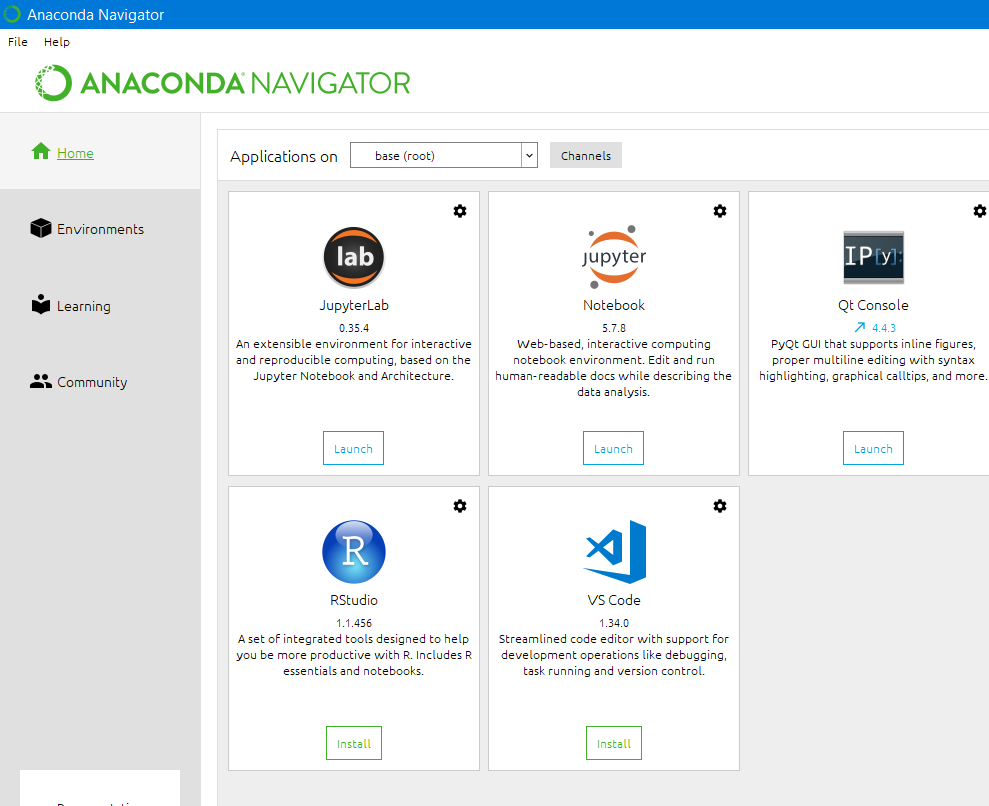Click the Jupyter Notebook logo
Viewport: 989px width, 806px height.
(614, 257)
